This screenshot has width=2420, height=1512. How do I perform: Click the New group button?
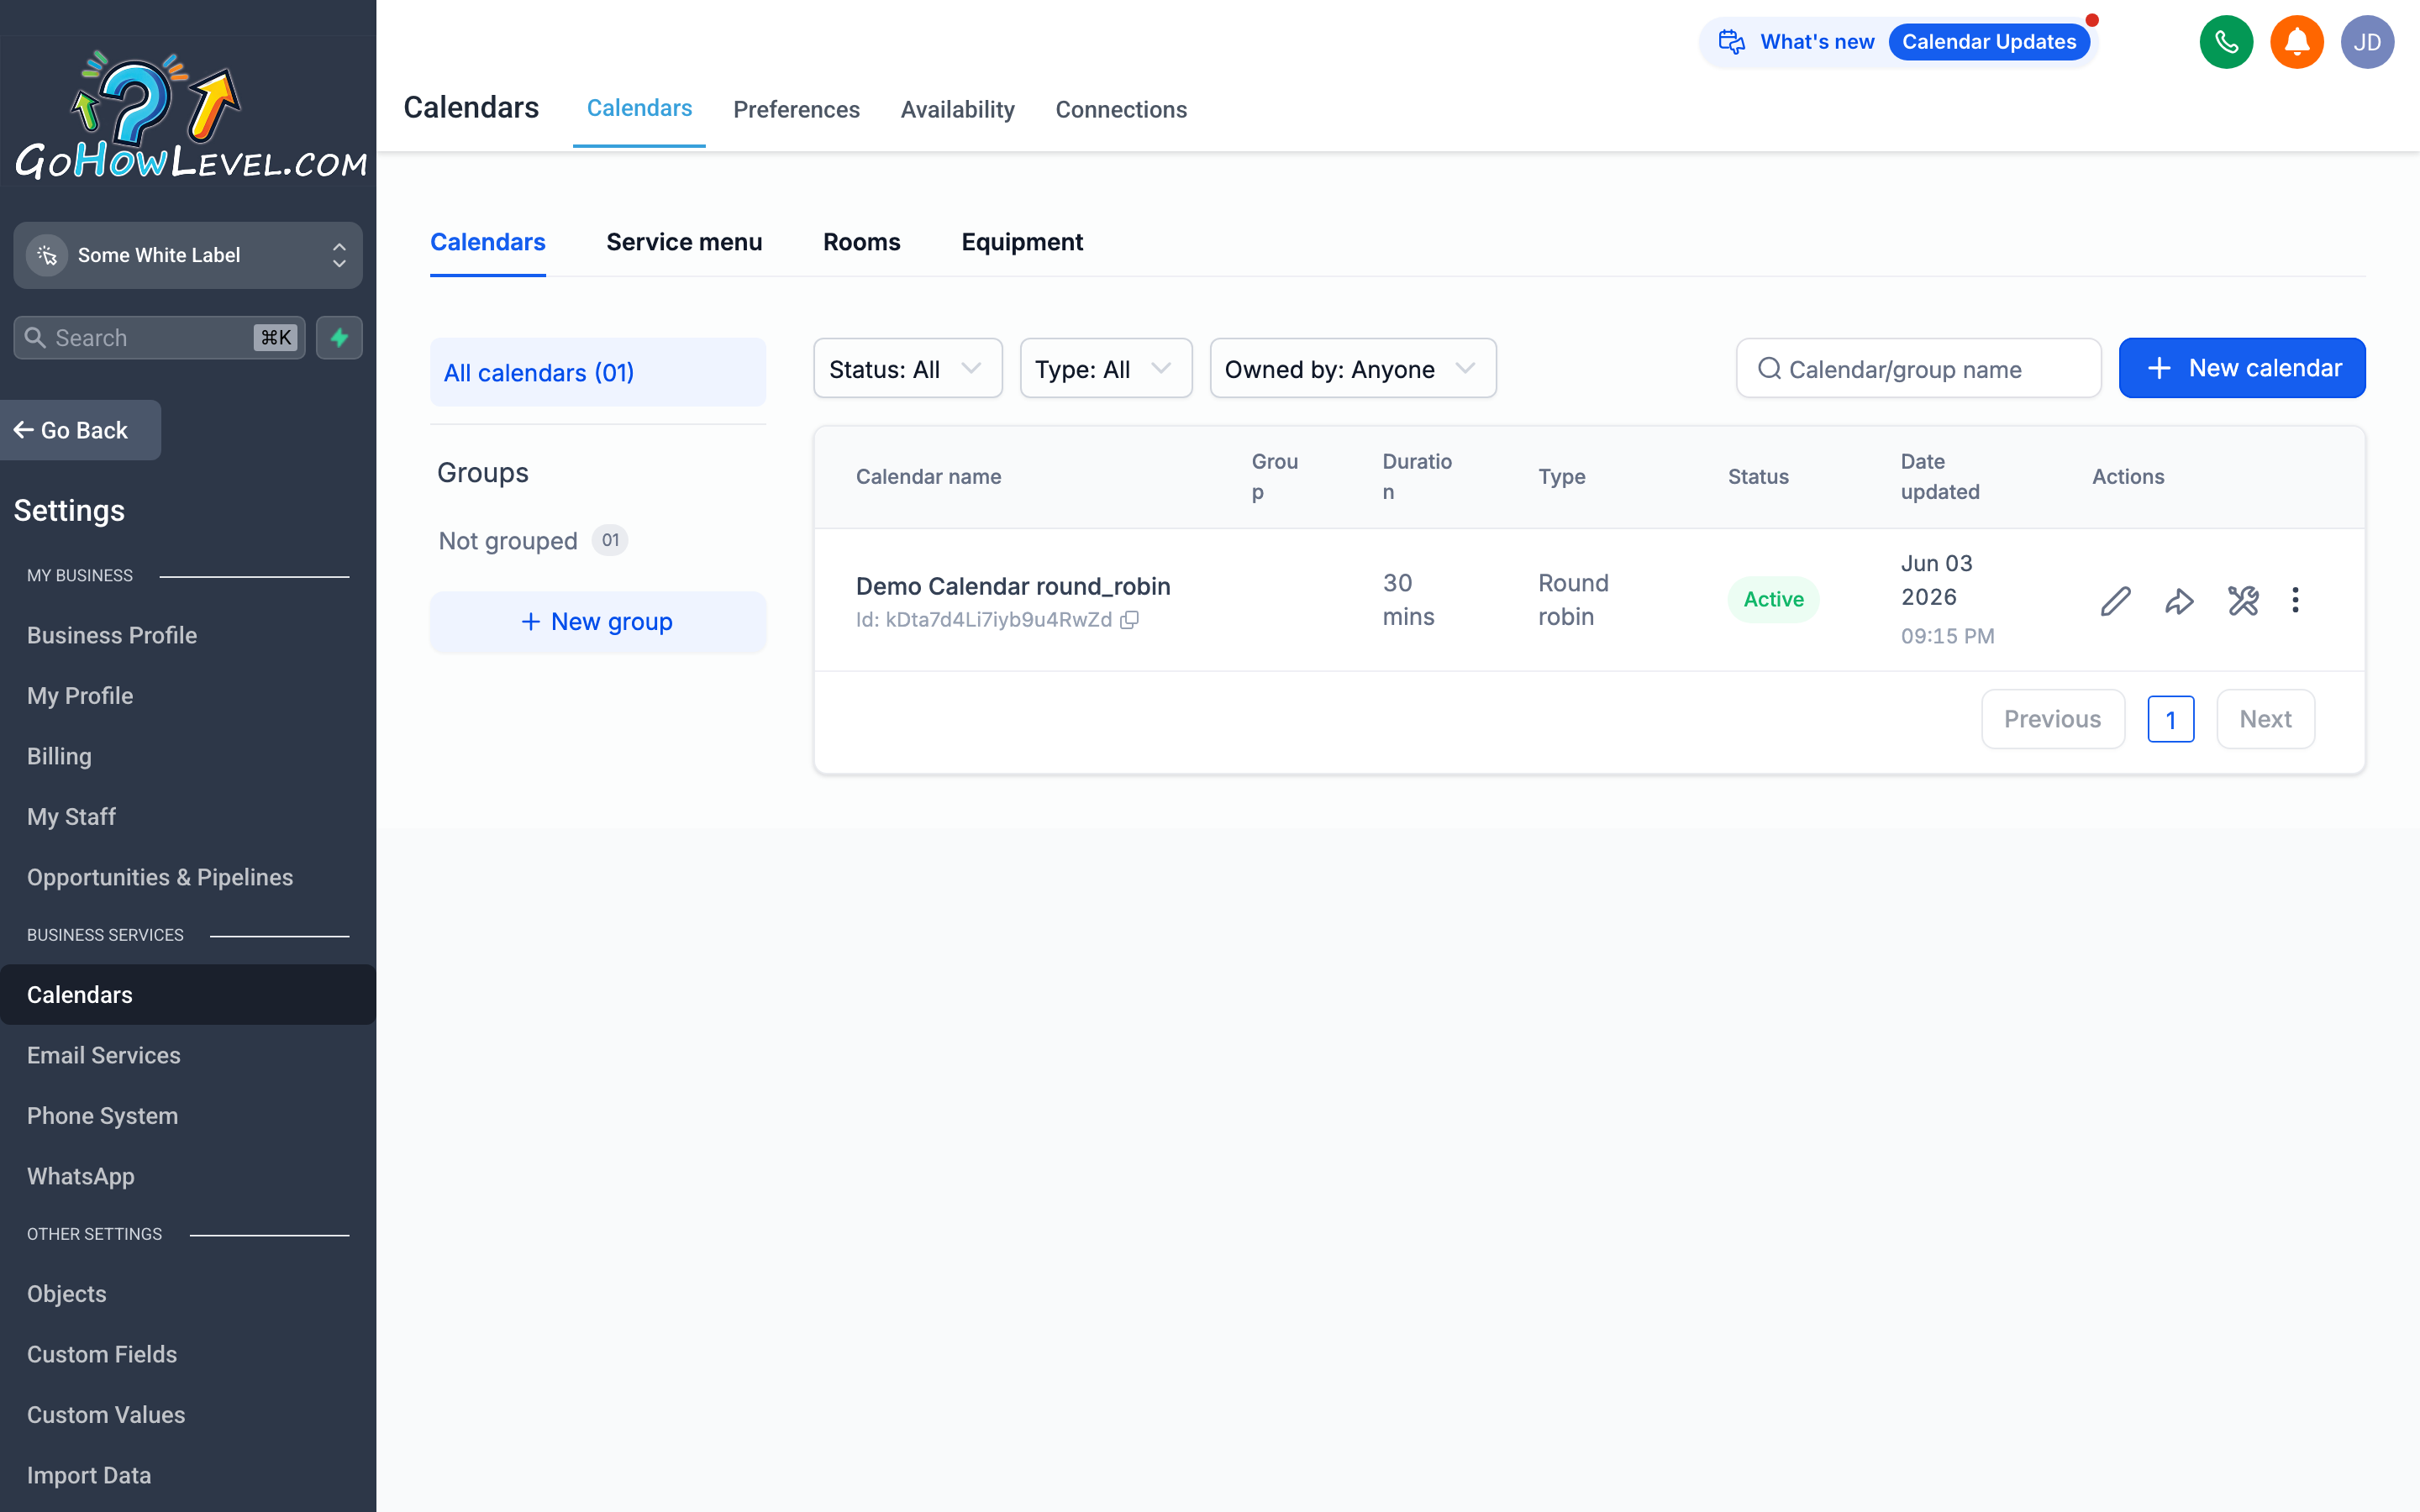coord(598,622)
